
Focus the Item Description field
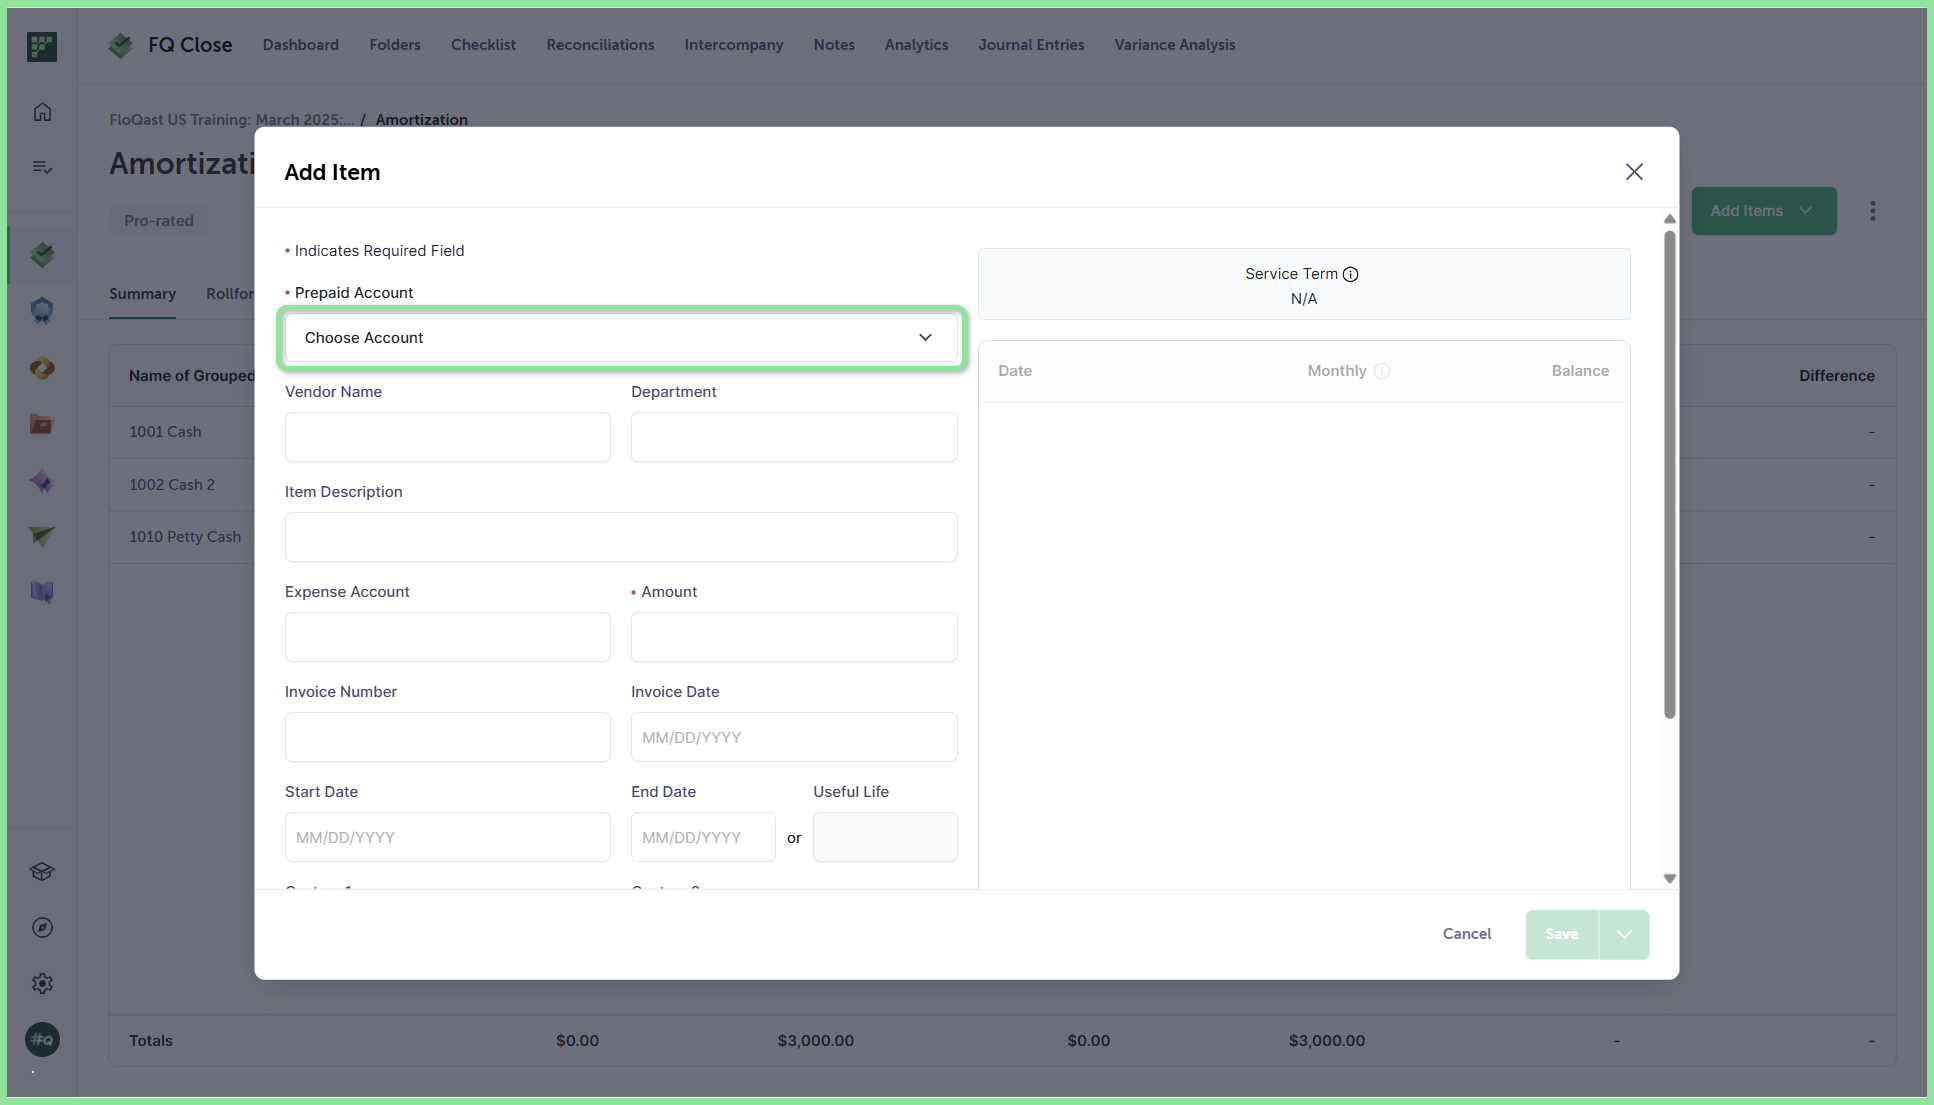[x=621, y=537]
